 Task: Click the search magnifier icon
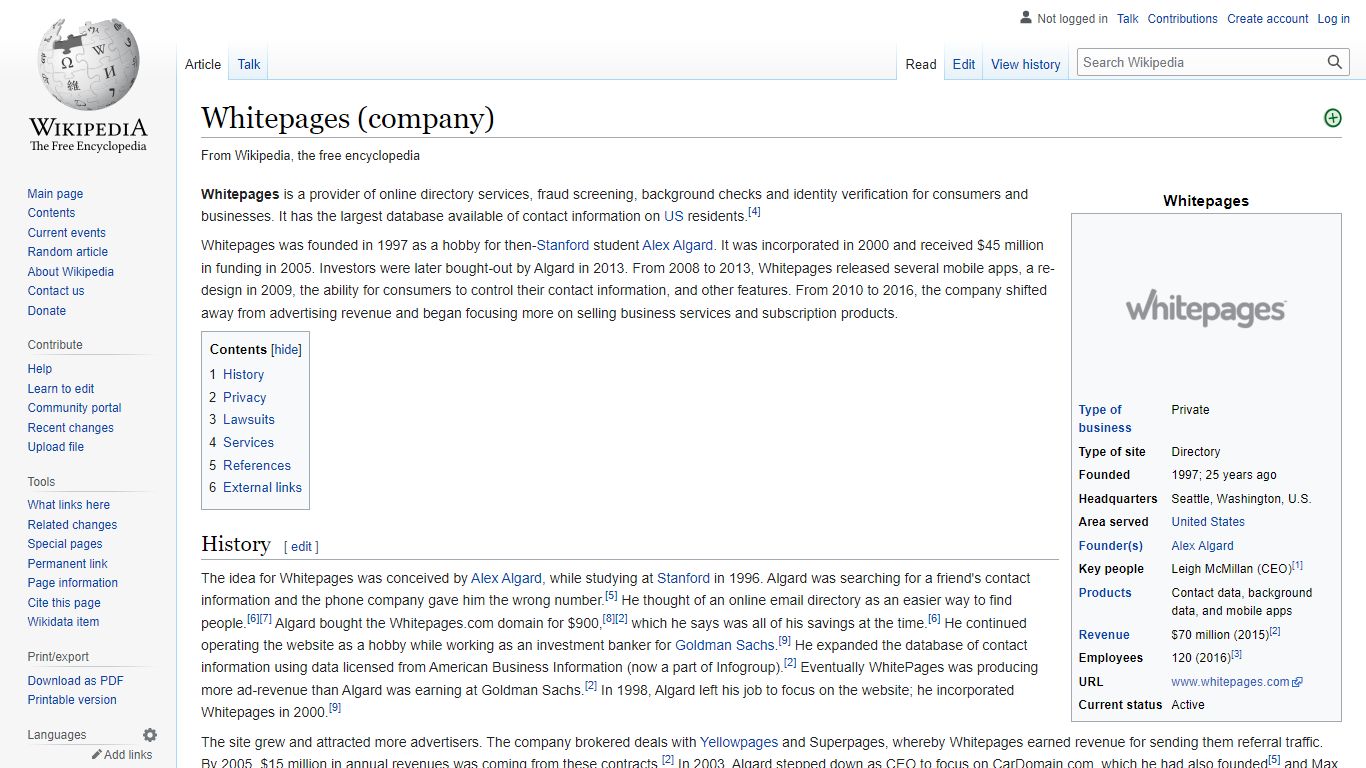1335,62
